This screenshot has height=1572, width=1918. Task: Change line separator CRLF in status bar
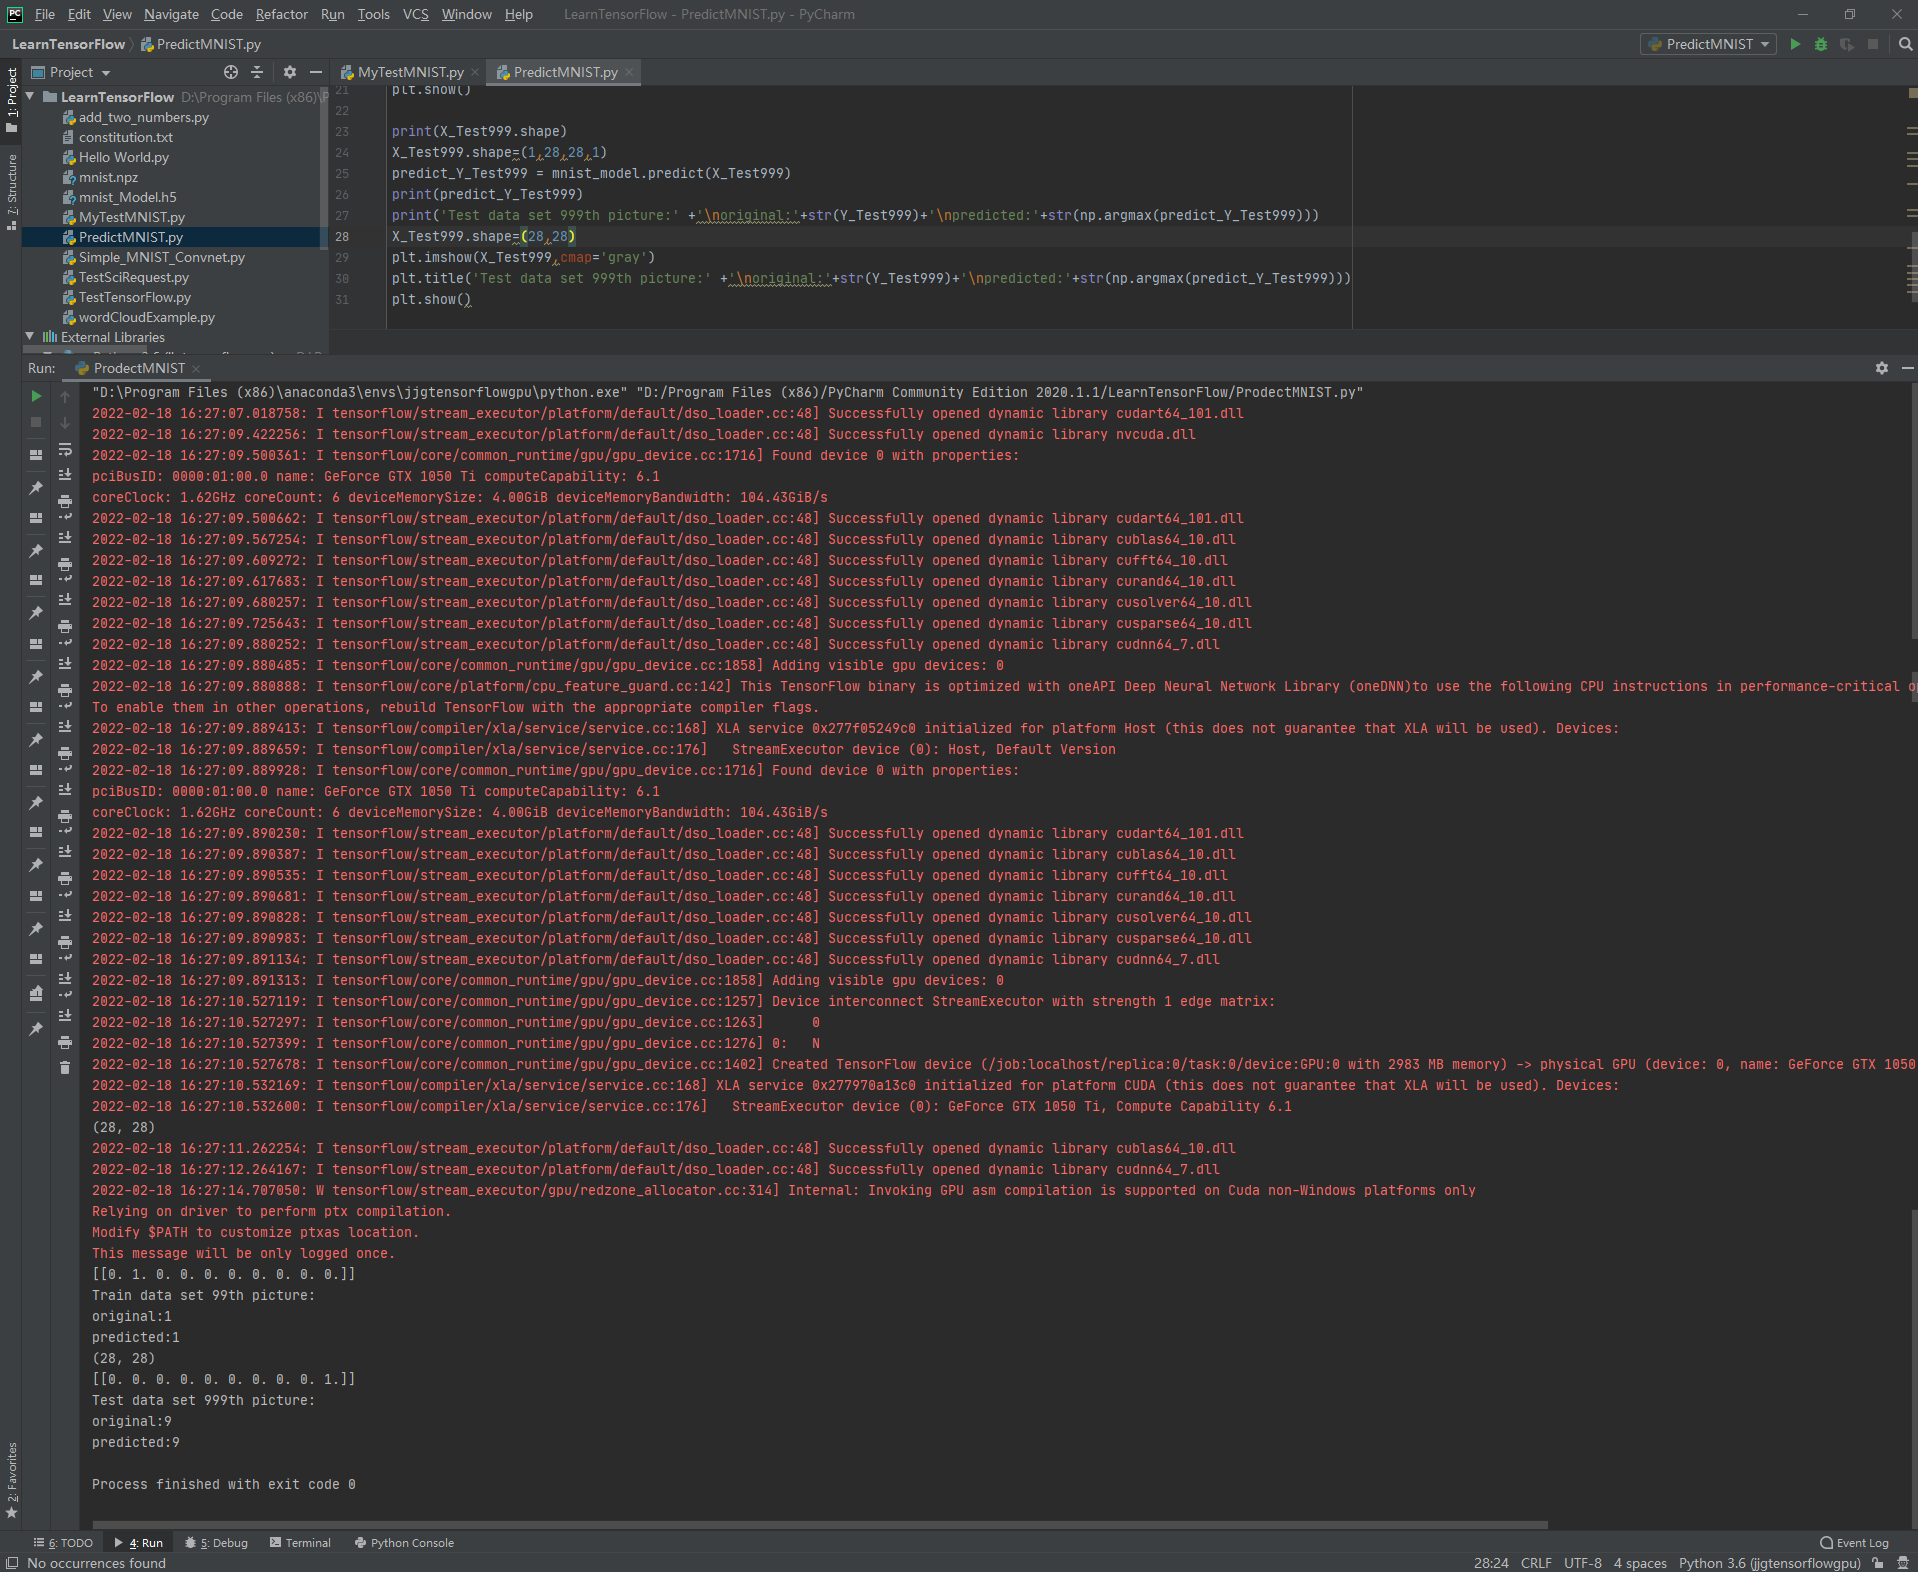1536,1563
